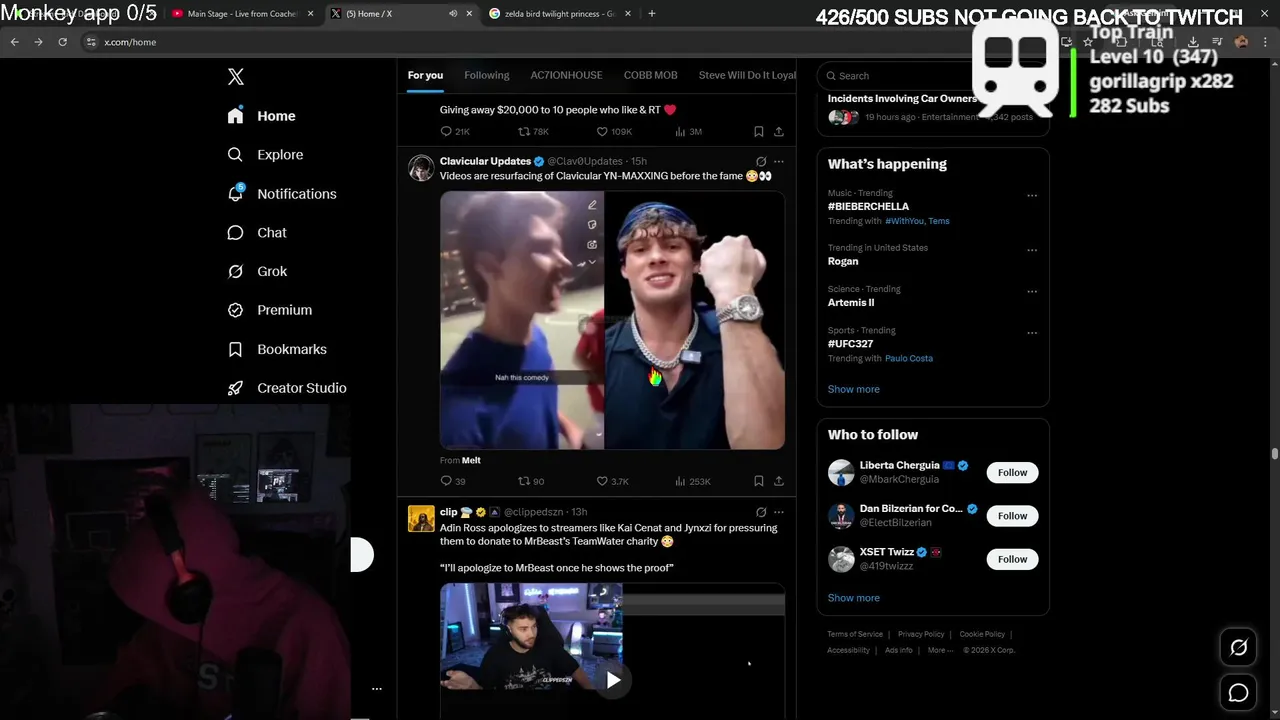Open the Clavicular Updates profile avatar
The height and width of the screenshot is (720, 1280).
[x=421, y=168]
